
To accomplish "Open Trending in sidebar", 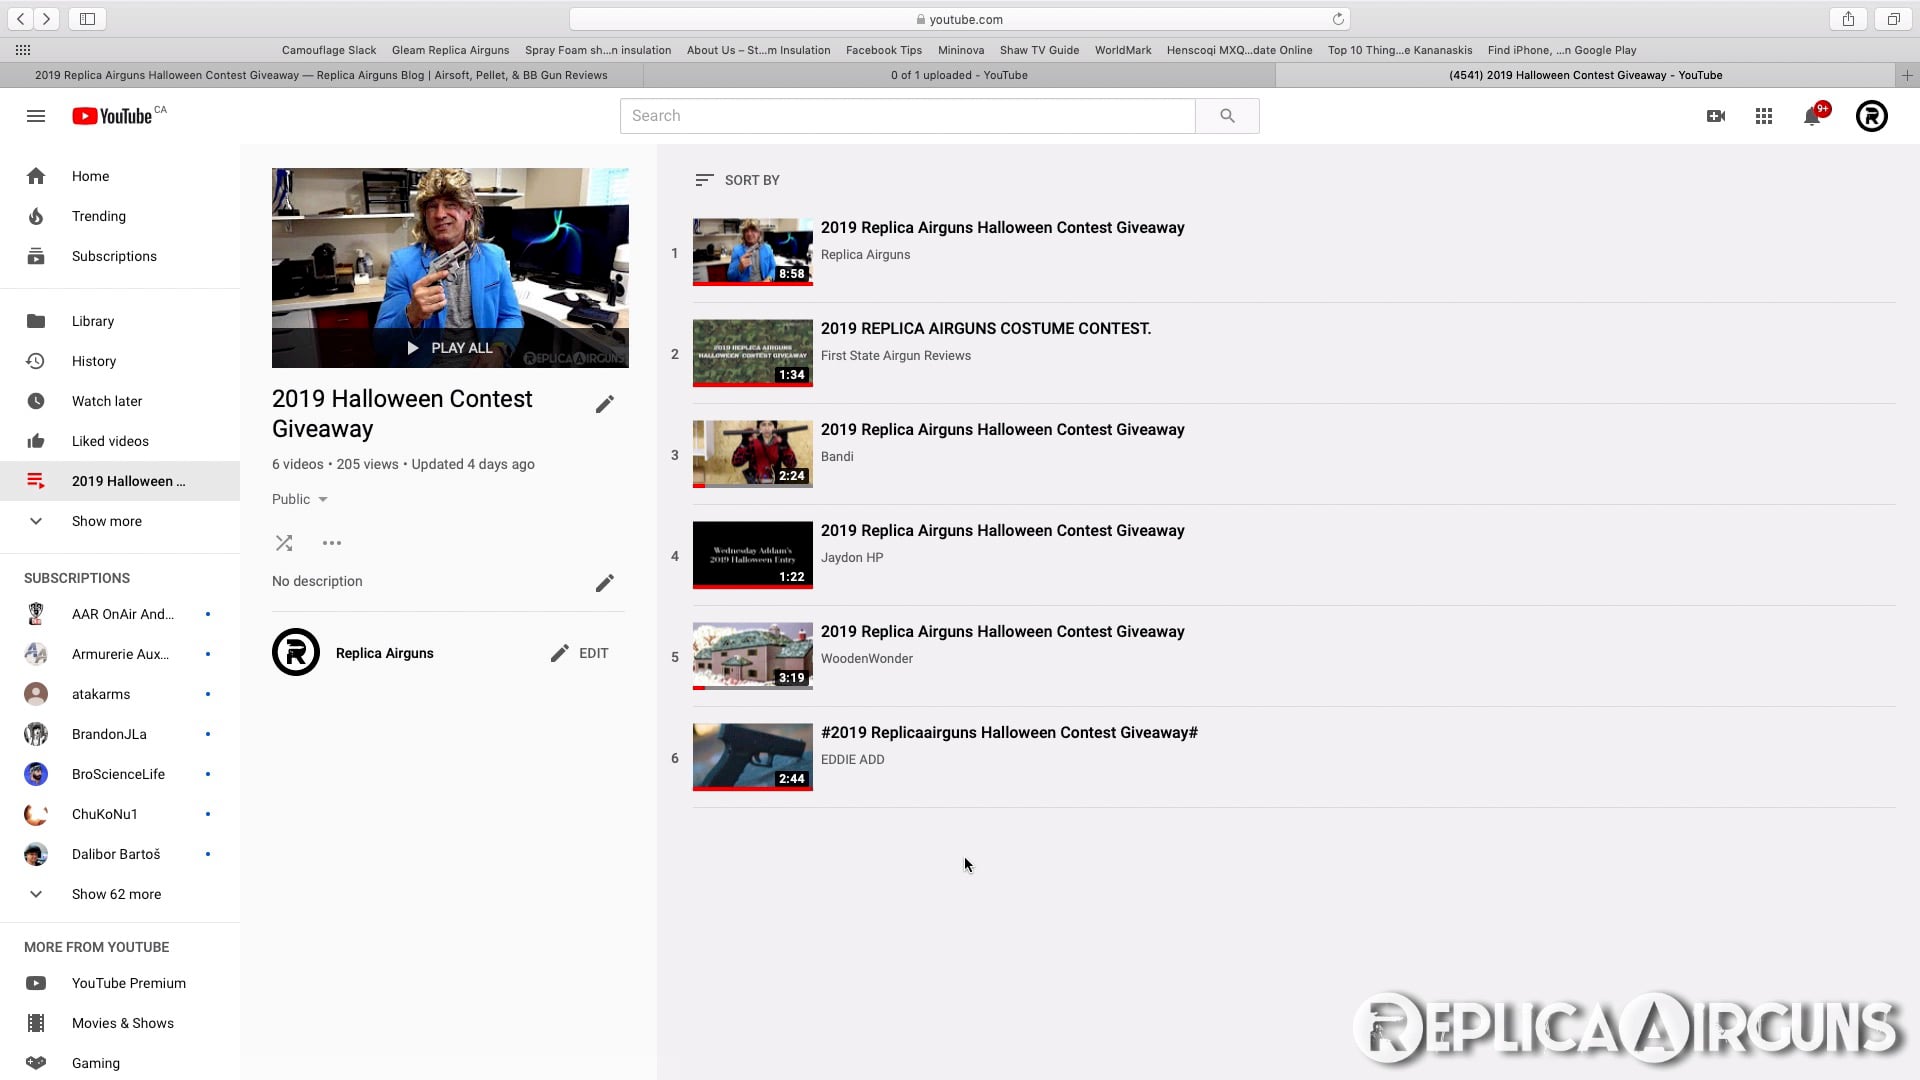I will (x=120, y=216).
